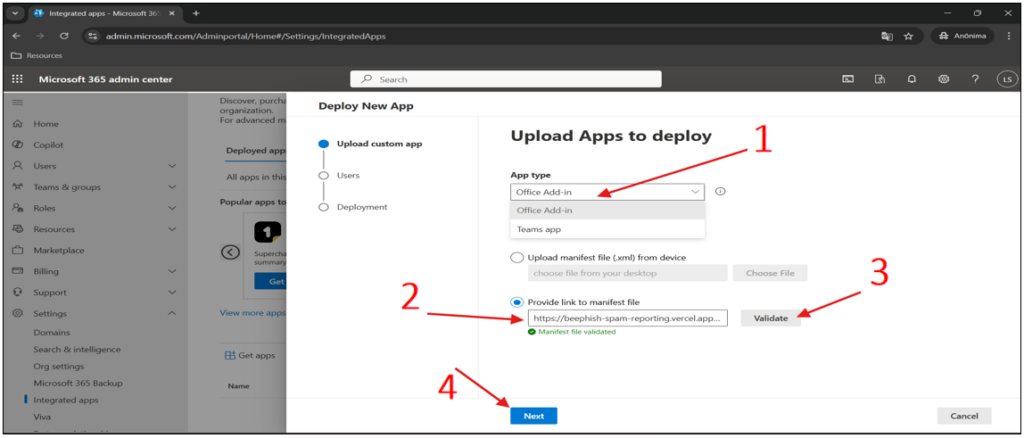
Task: Click the info icon beside App type
Action: [x=721, y=192]
